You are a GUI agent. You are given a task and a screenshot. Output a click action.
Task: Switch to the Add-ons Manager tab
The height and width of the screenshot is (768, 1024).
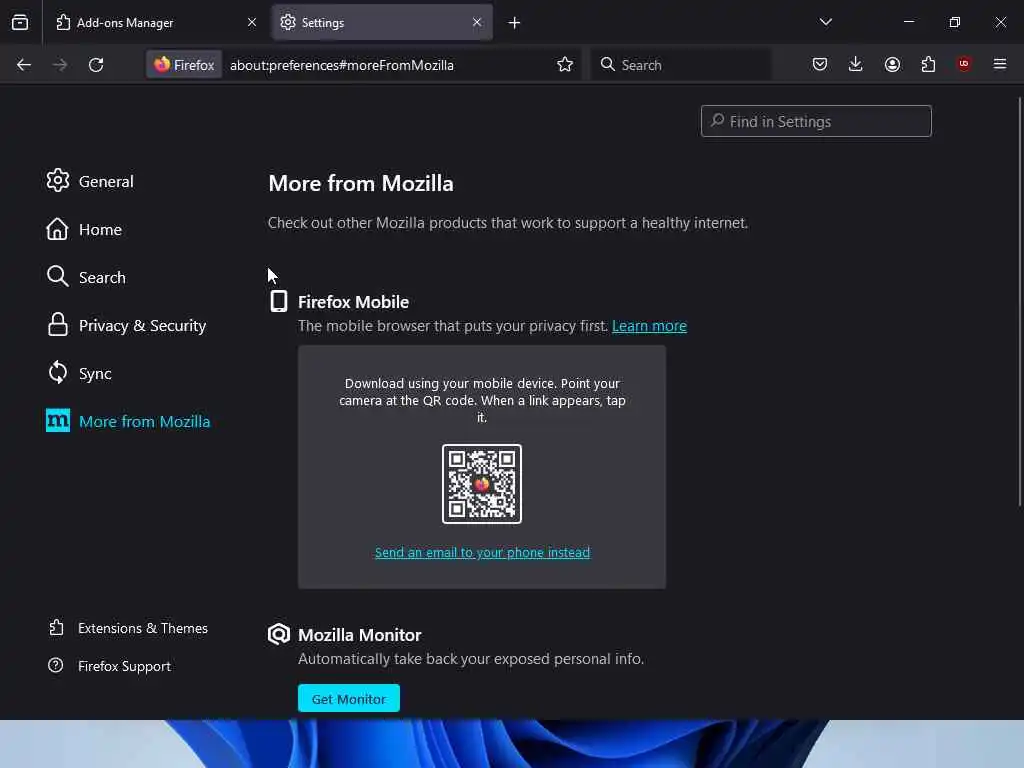tap(157, 22)
